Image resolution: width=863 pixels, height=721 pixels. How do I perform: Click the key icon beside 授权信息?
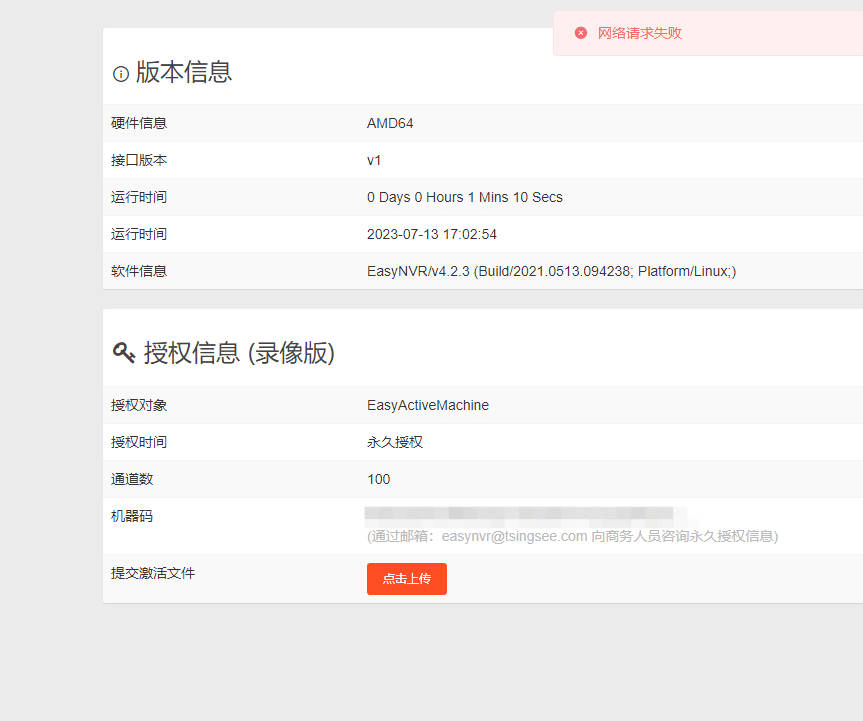[x=124, y=352]
